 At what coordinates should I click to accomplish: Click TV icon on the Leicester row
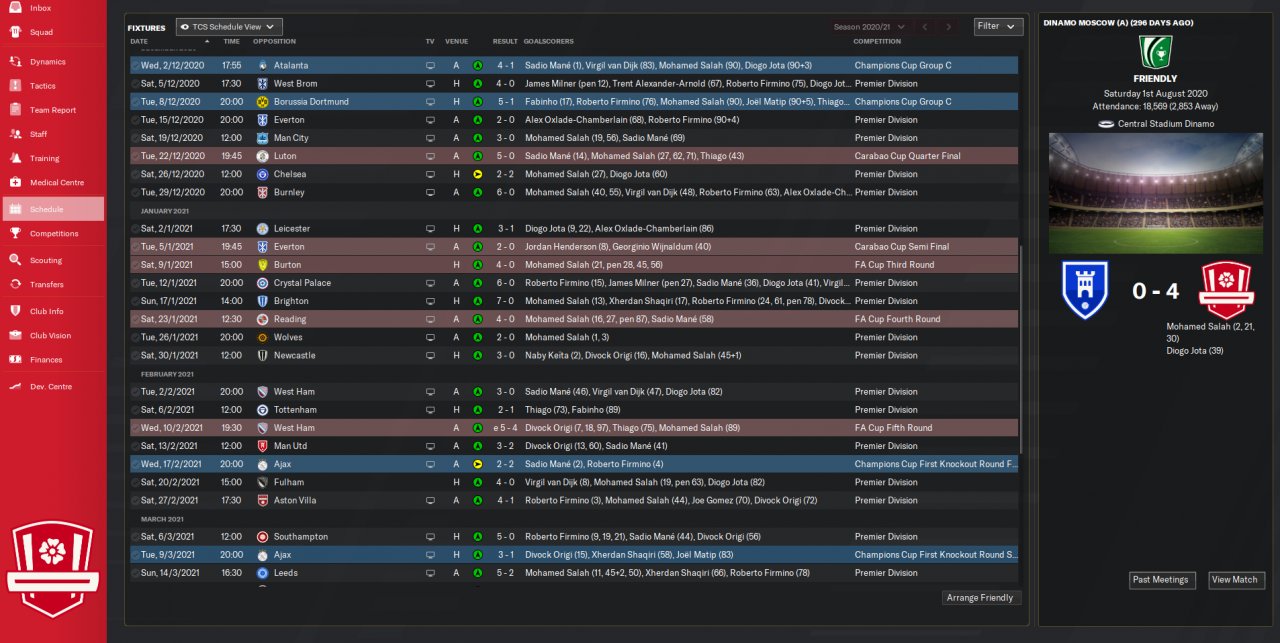[431, 228]
